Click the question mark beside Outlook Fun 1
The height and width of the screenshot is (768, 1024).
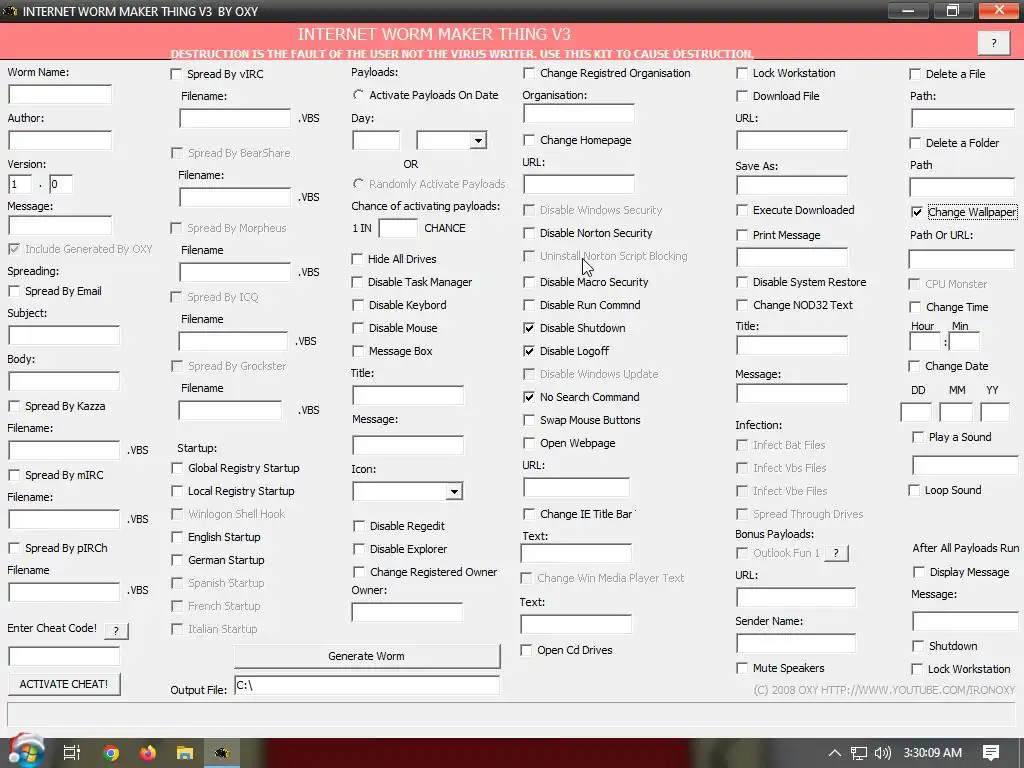coord(836,553)
